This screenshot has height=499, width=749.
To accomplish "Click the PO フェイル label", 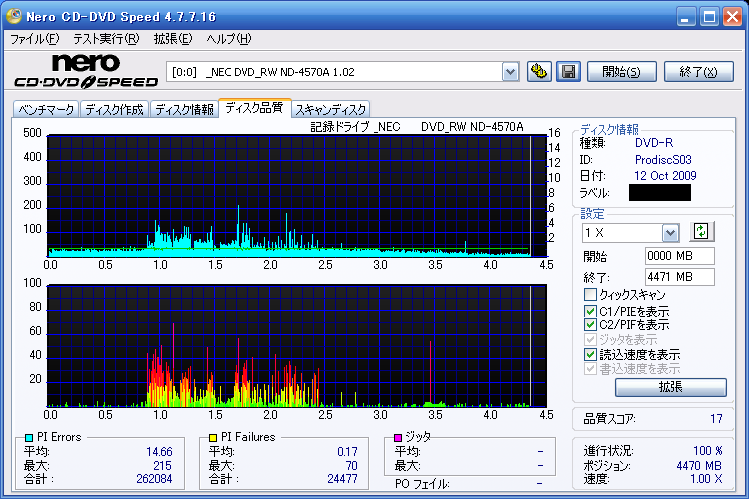I will coord(422,484).
